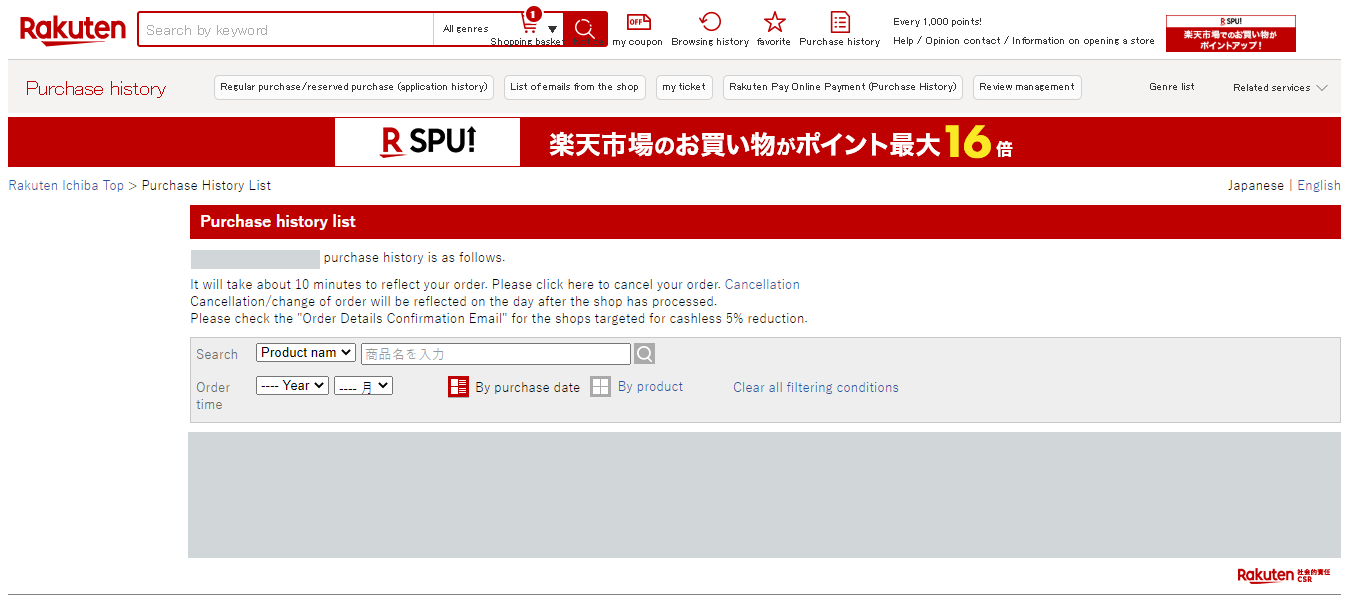The height and width of the screenshot is (597, 1348).
Task: Click the red magnifier search button
Action: [585, 29]
